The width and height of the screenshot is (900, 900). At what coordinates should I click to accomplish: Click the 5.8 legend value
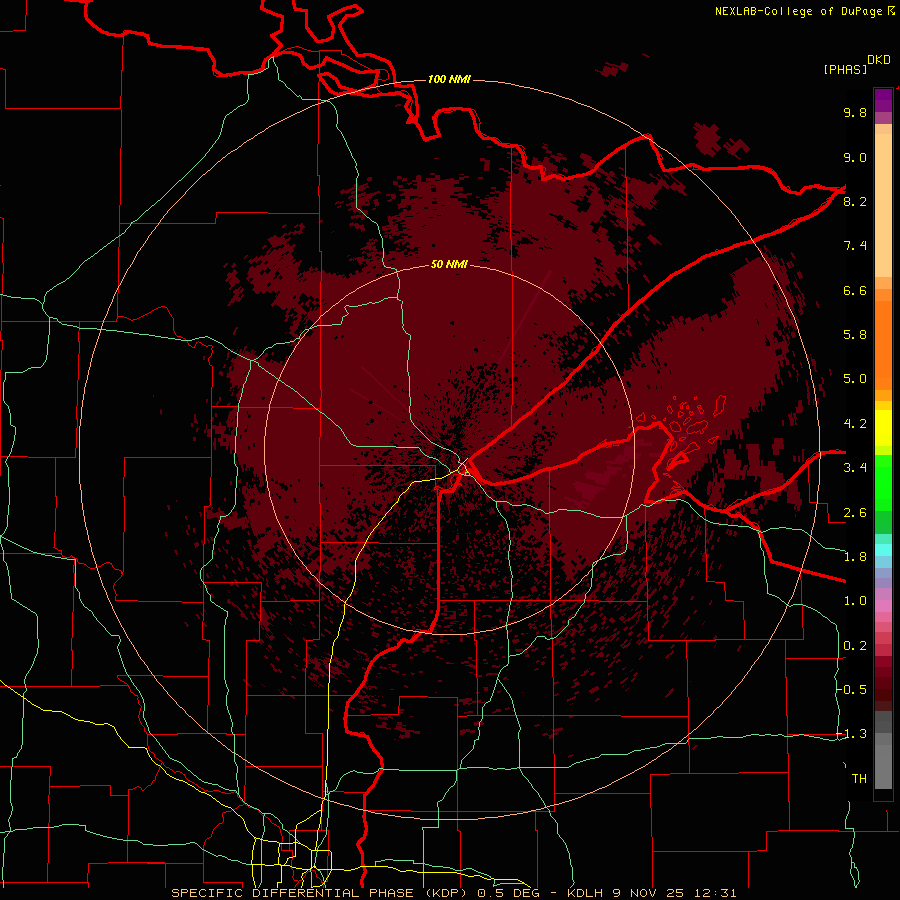click(855, 335)
